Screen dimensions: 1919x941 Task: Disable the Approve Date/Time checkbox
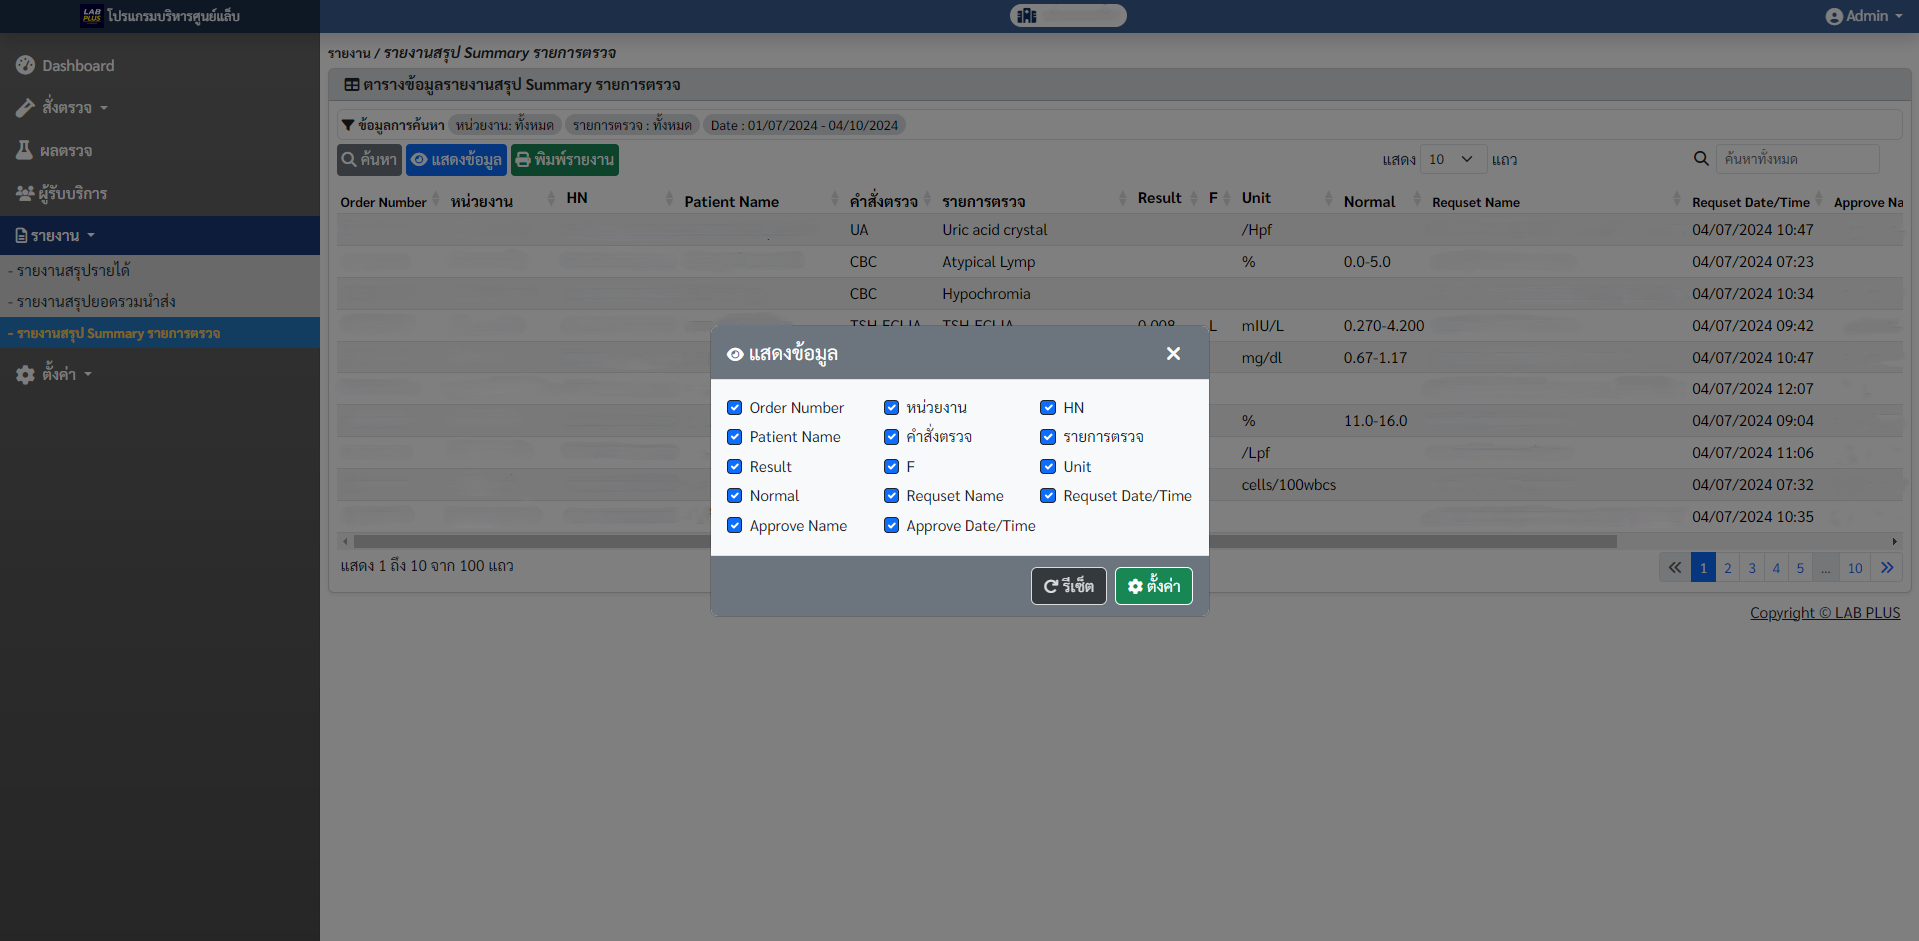891,526
